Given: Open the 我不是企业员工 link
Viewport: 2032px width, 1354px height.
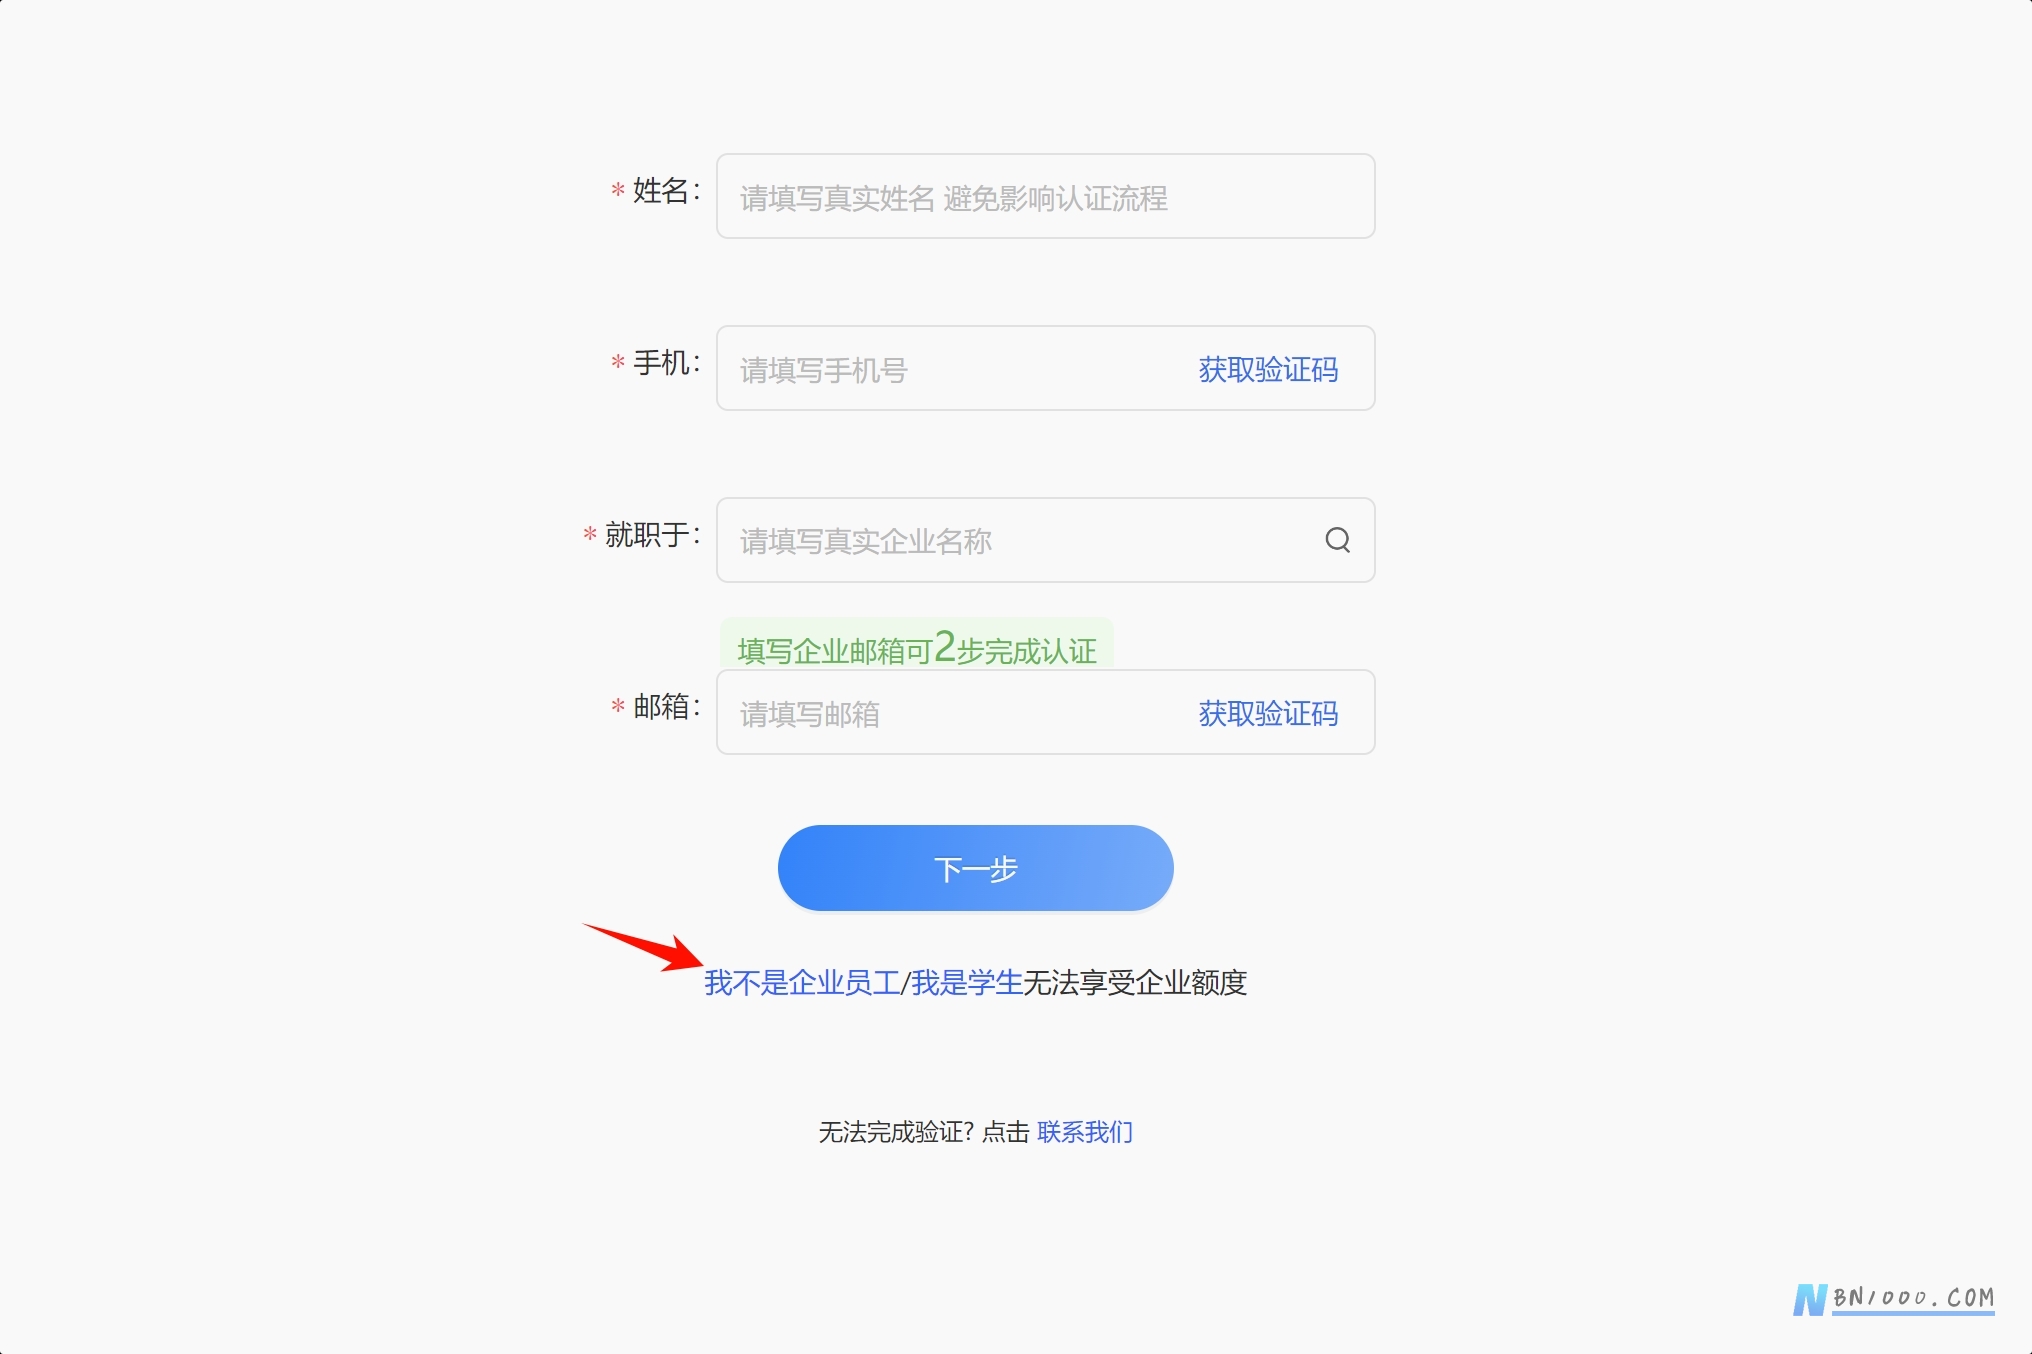Looking at the screenshot, I should point(802,982).
